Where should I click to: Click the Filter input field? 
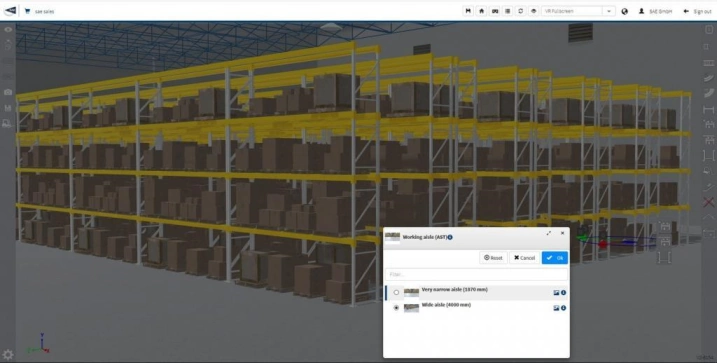pos(476,274)
